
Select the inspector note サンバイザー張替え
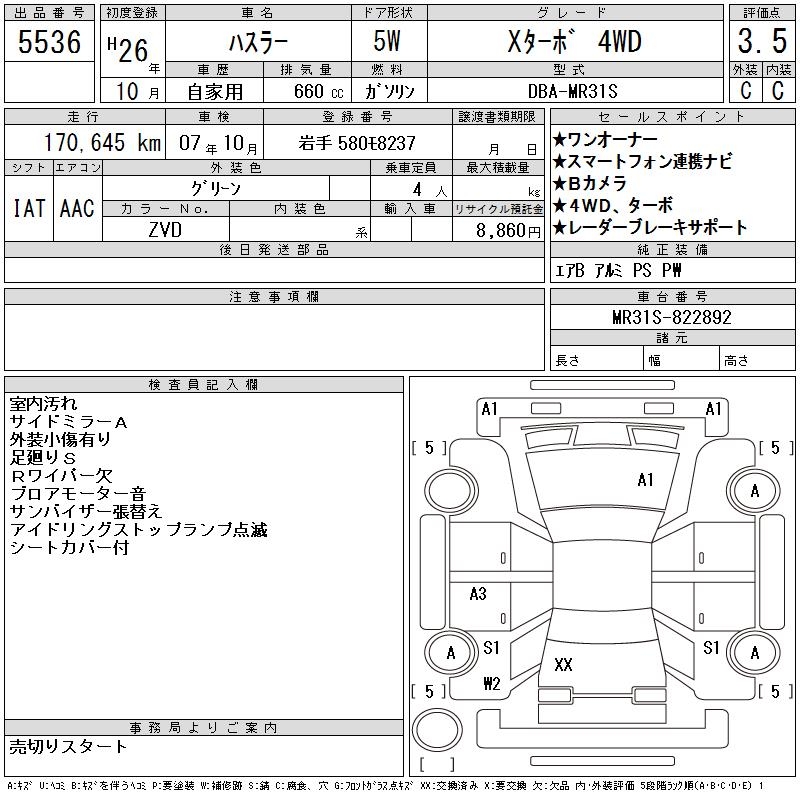coord(86,512)
